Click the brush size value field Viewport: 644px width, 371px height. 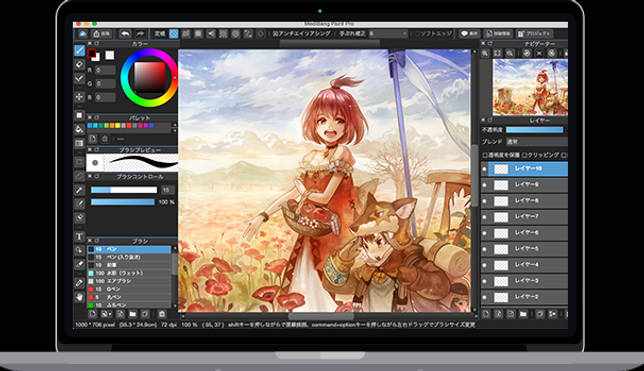(166, 190)
